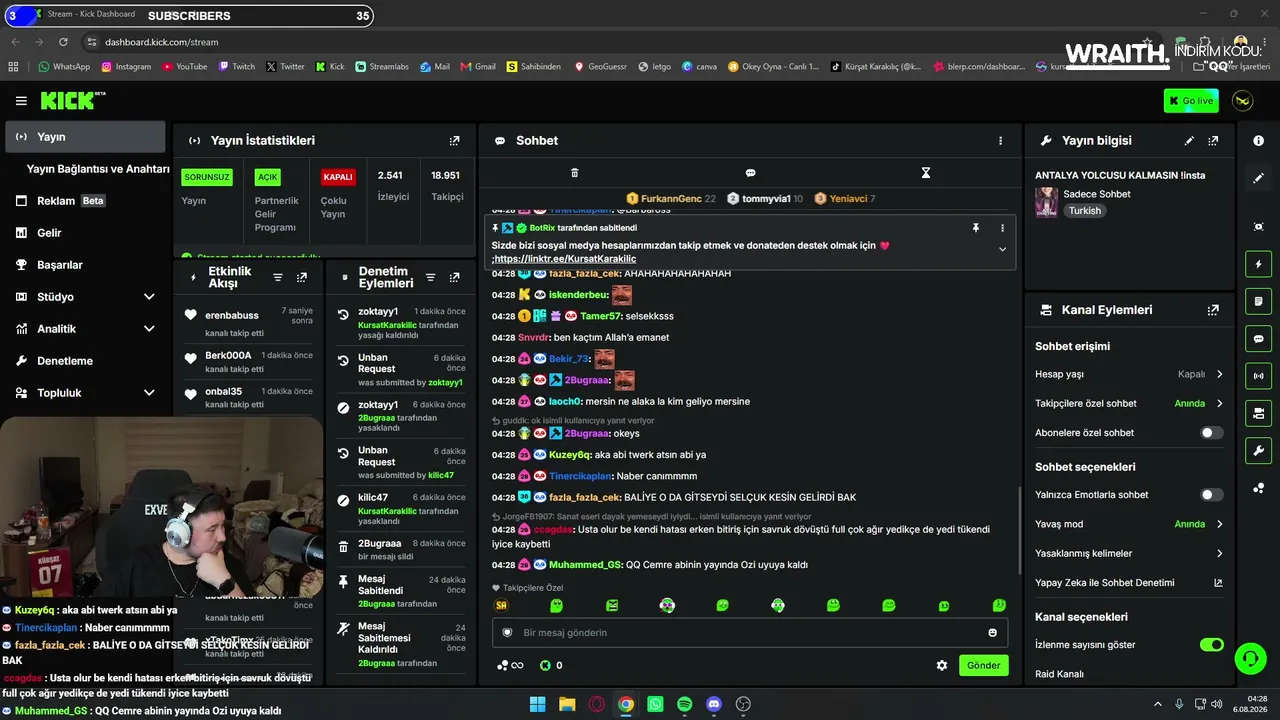Open Gelir sidebar item

tap(85, 233)
